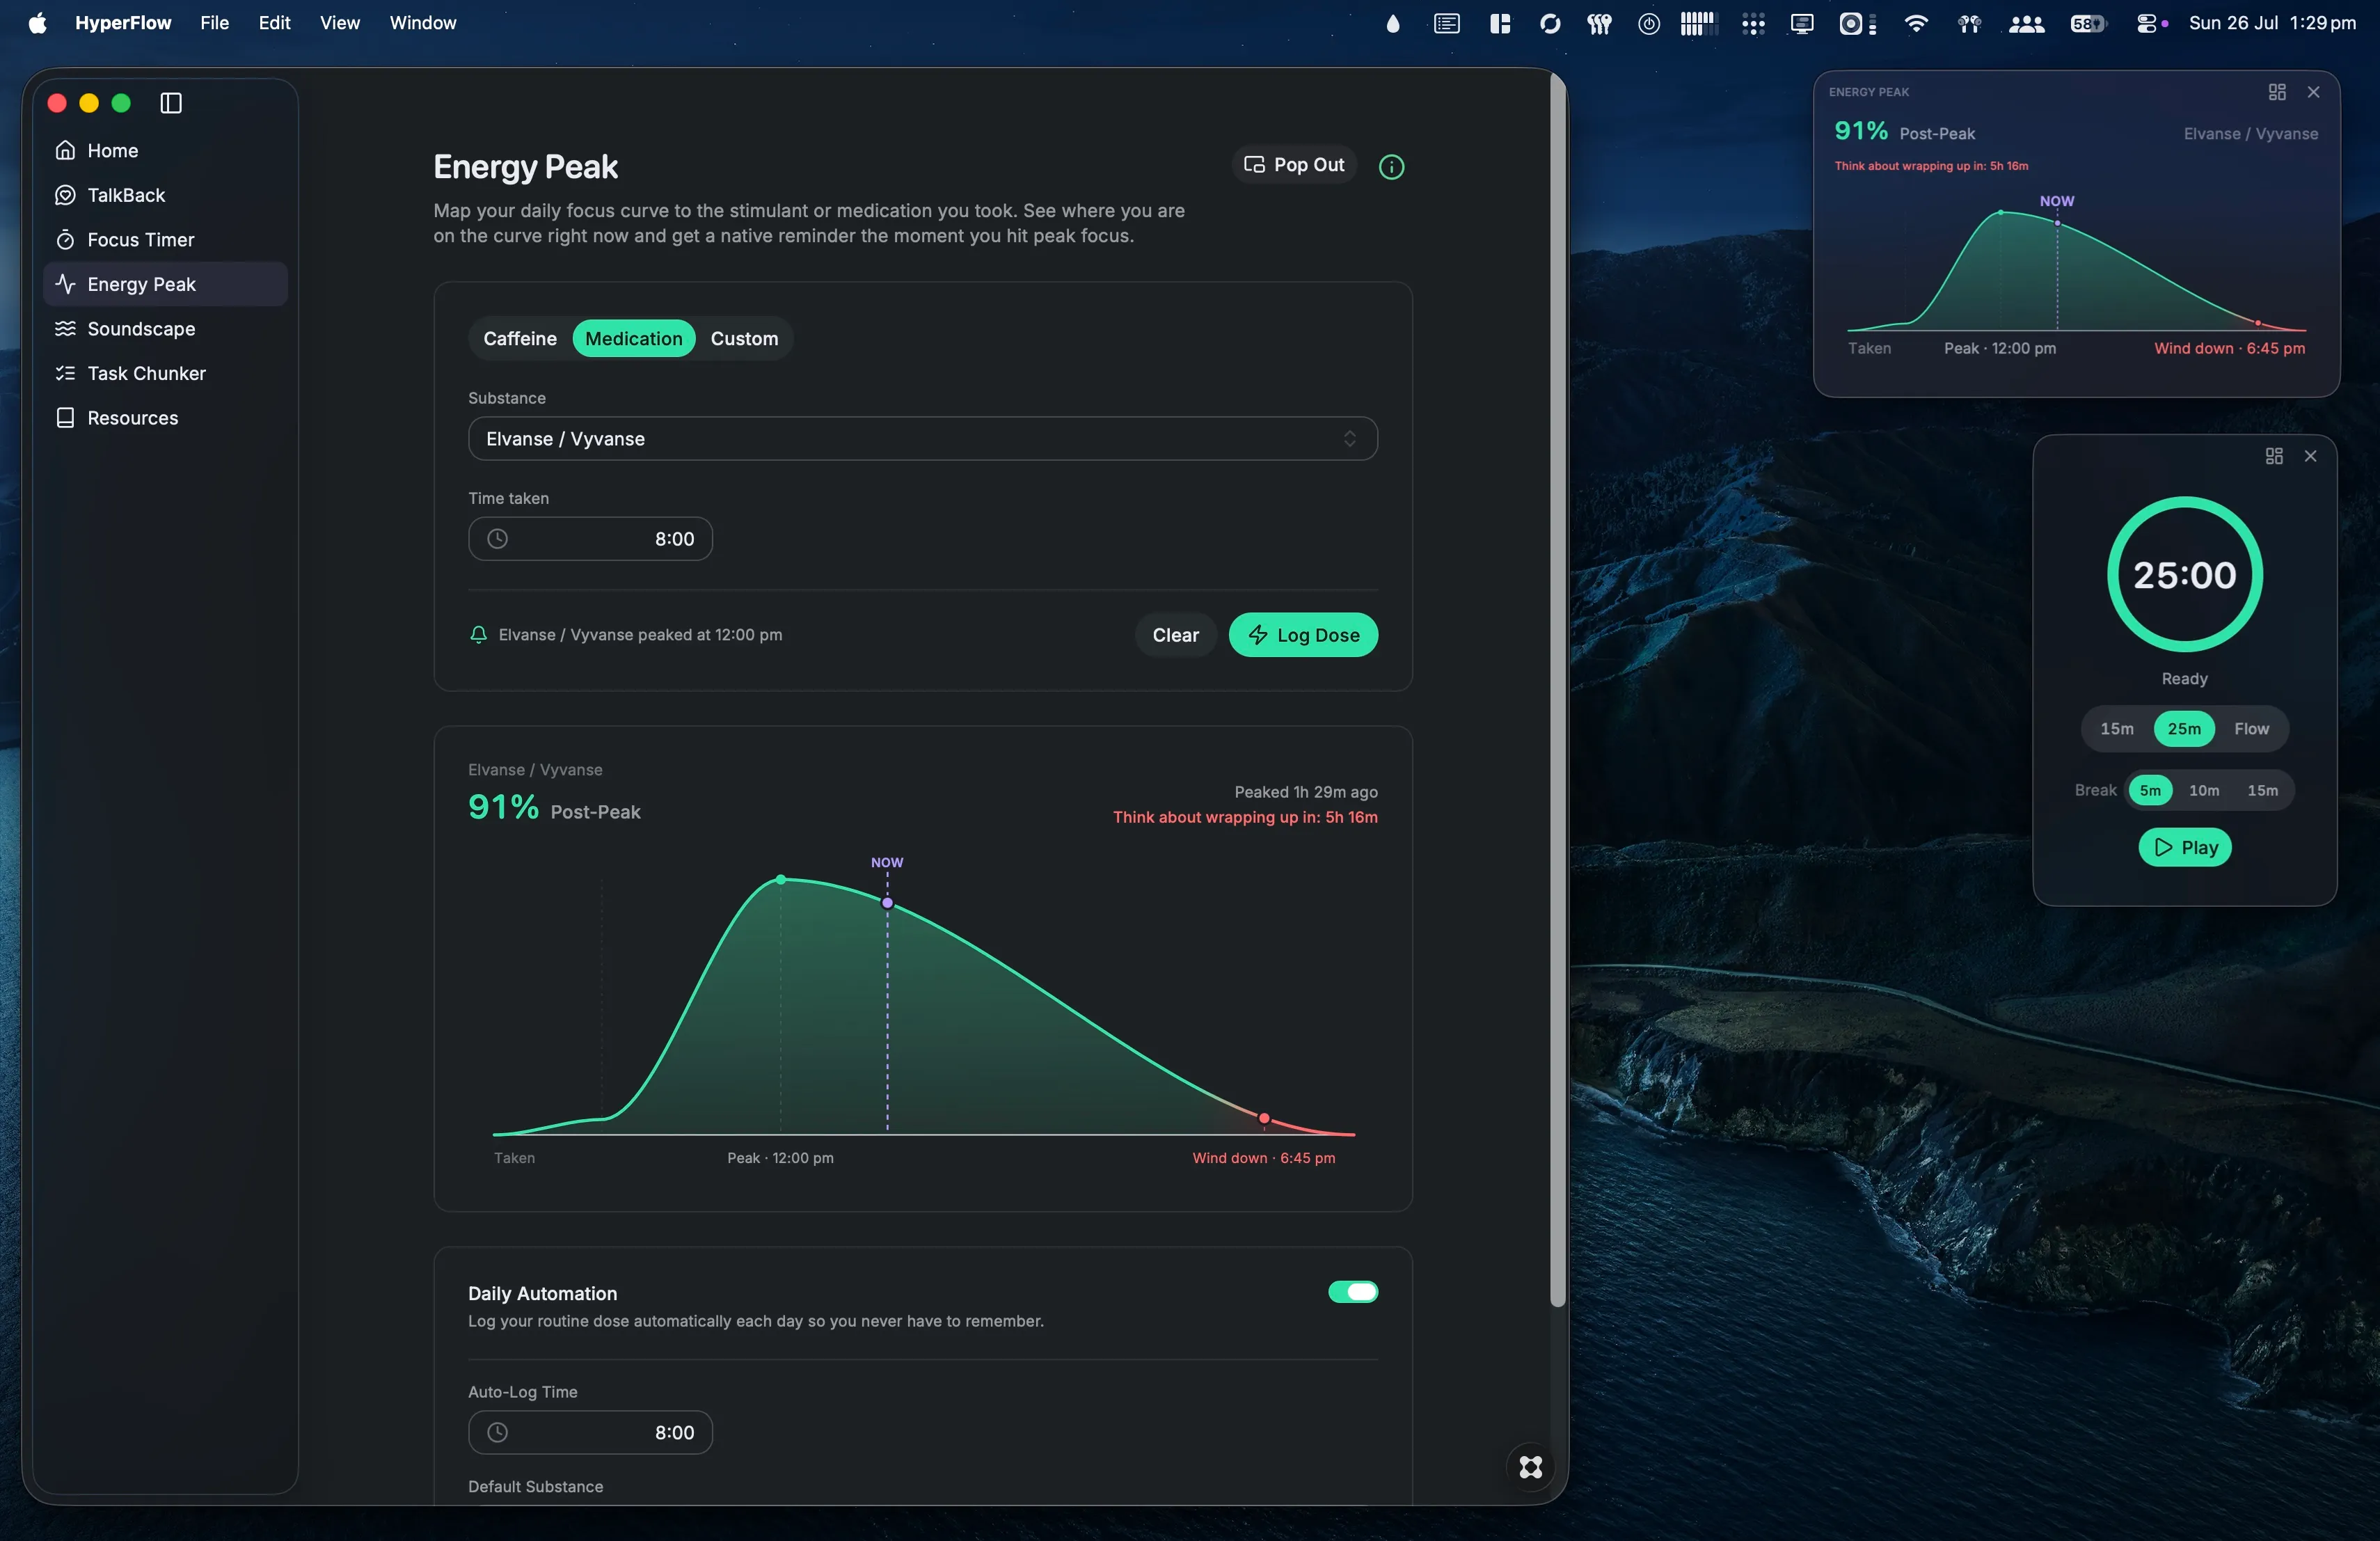Choose the 15m break option
This screenshot has width=2380, height=1541.
(2262, 790)
